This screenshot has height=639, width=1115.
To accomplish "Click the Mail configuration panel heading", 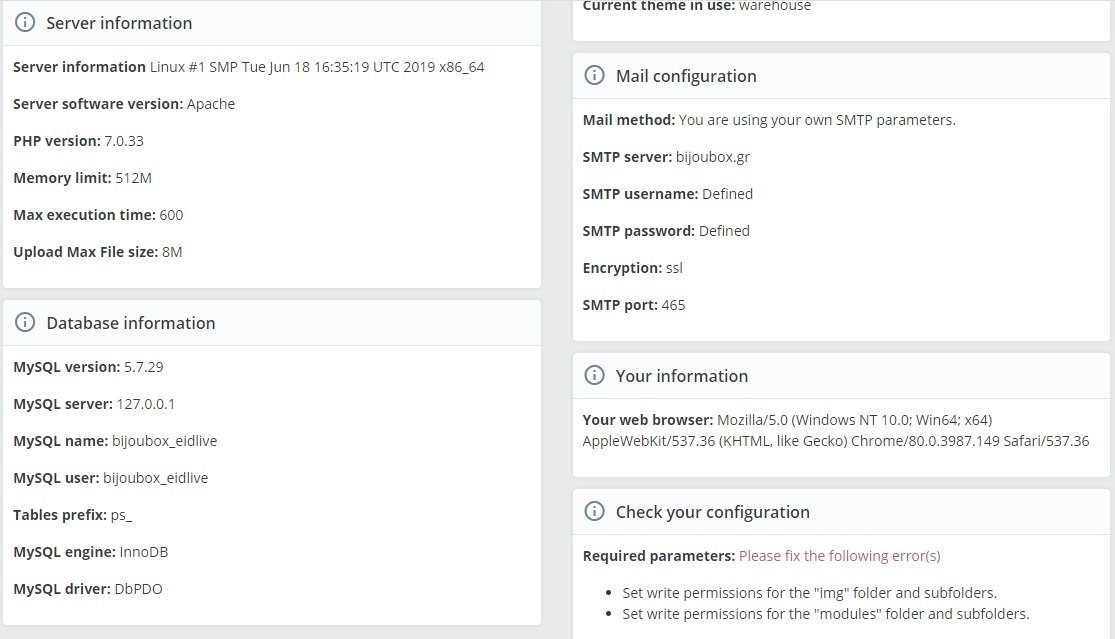I will 686,76.
